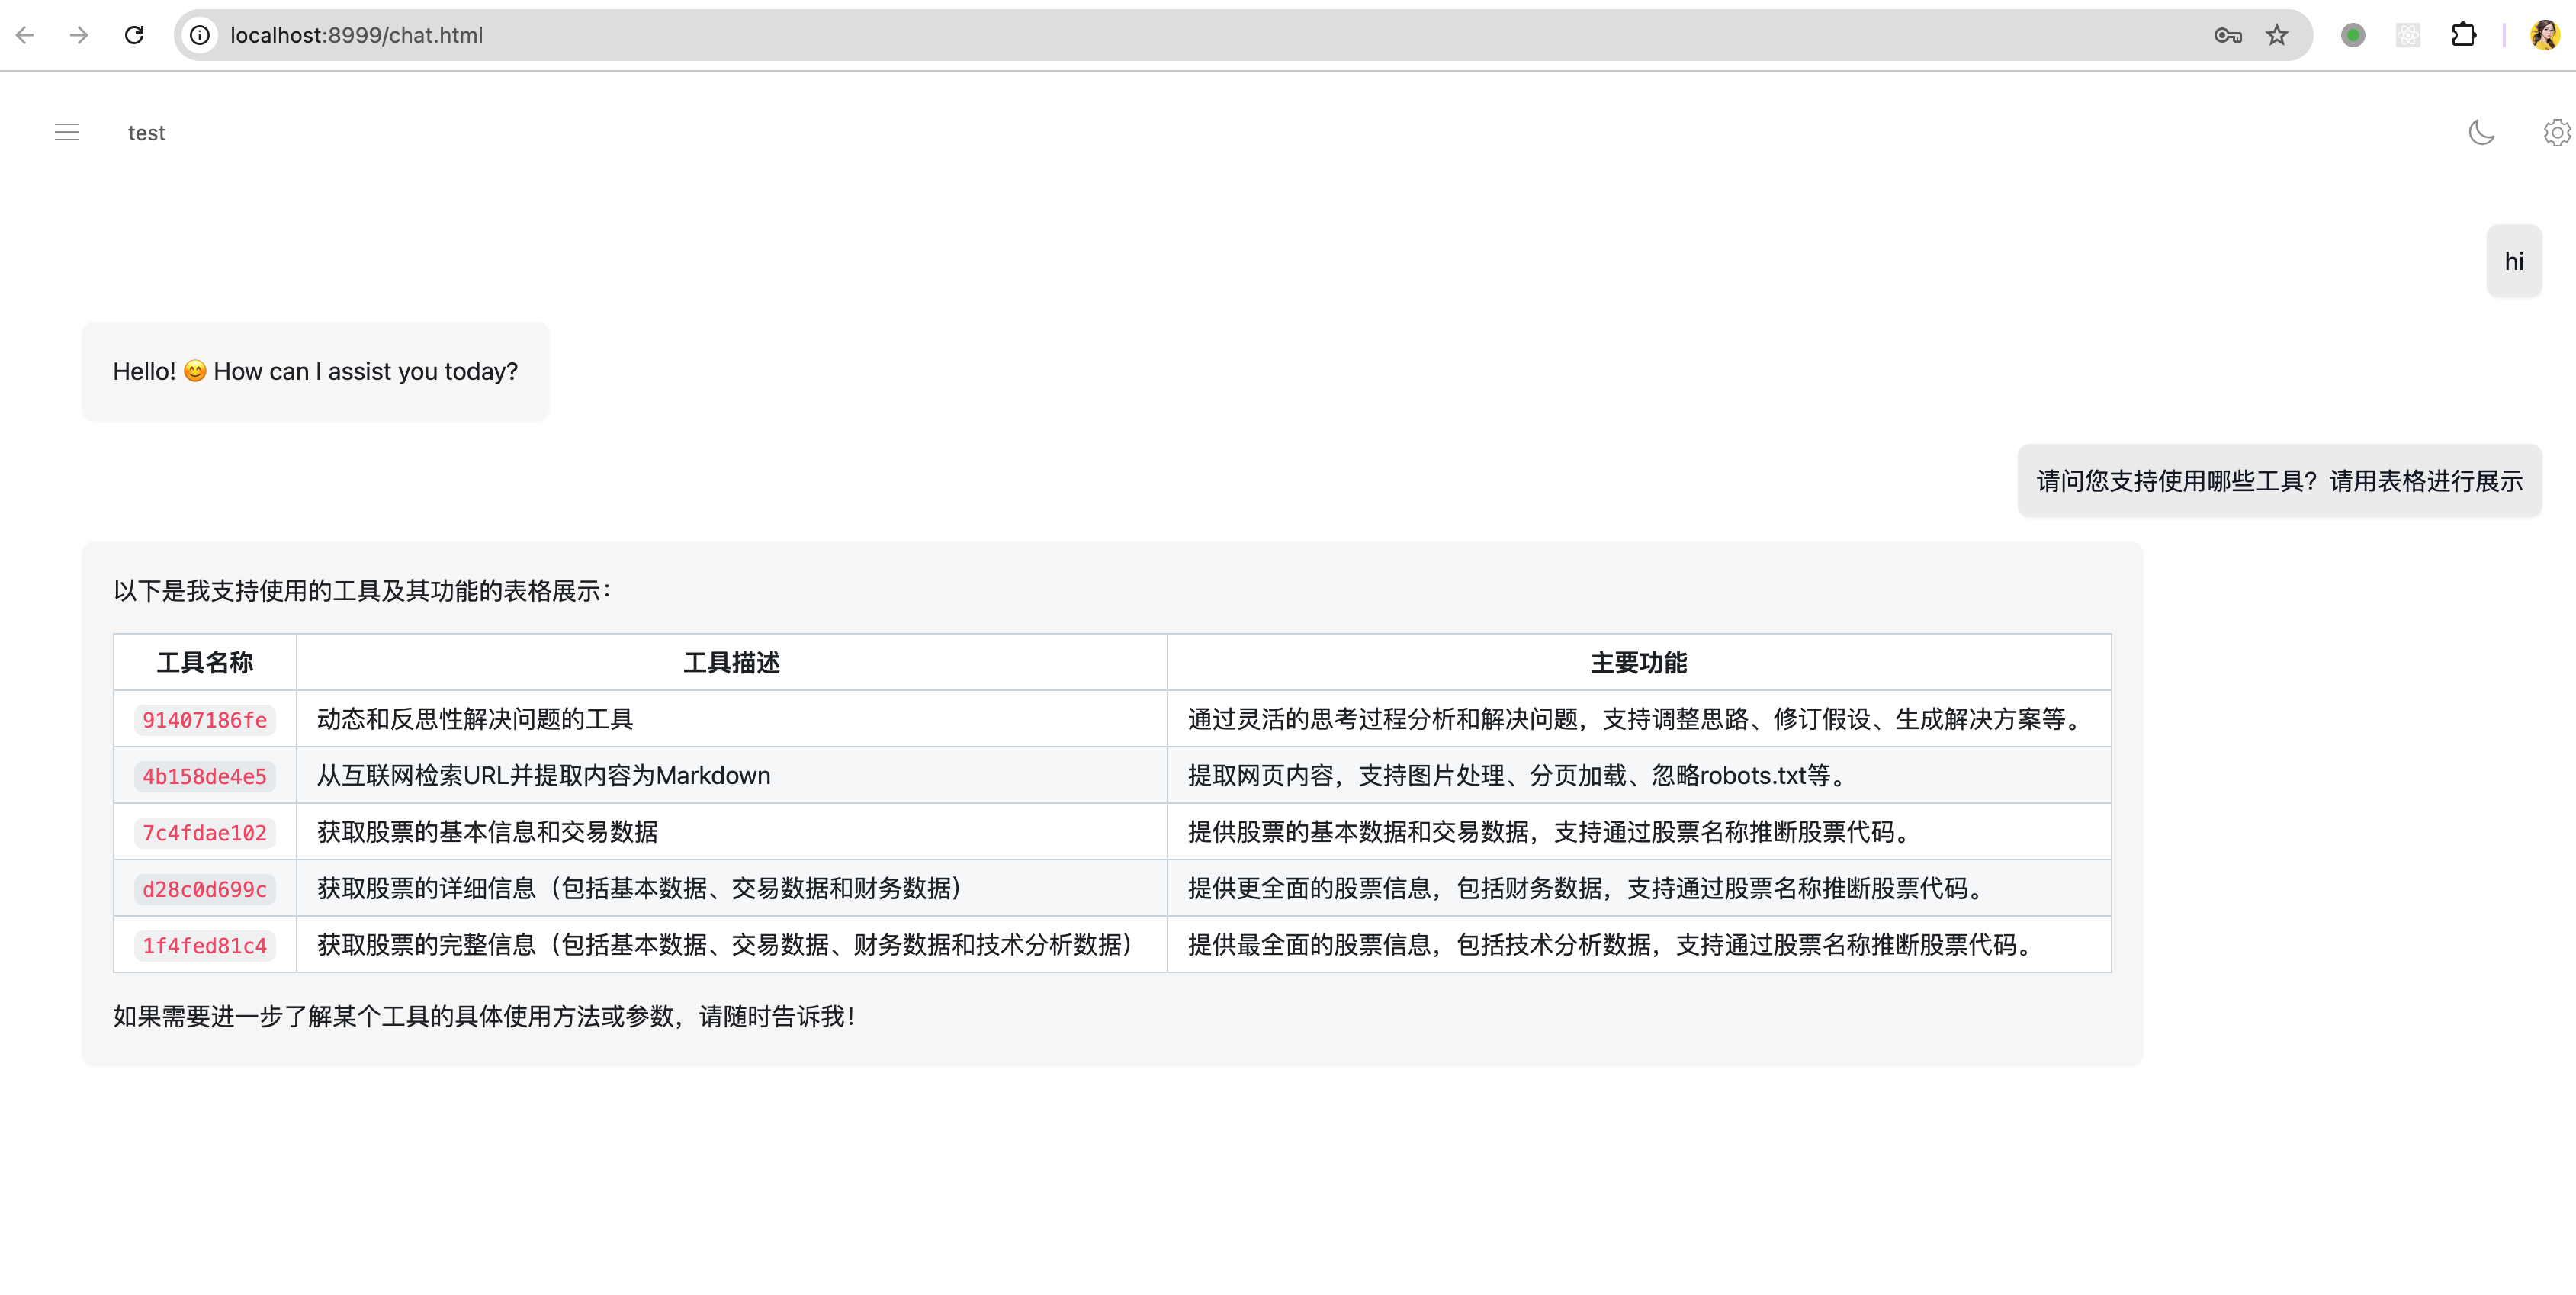Click the 'test' conversation title

pos(146,133)
